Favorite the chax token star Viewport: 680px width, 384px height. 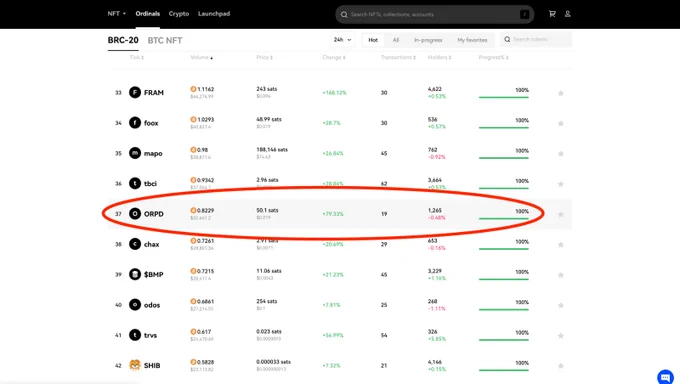[561, 245]
